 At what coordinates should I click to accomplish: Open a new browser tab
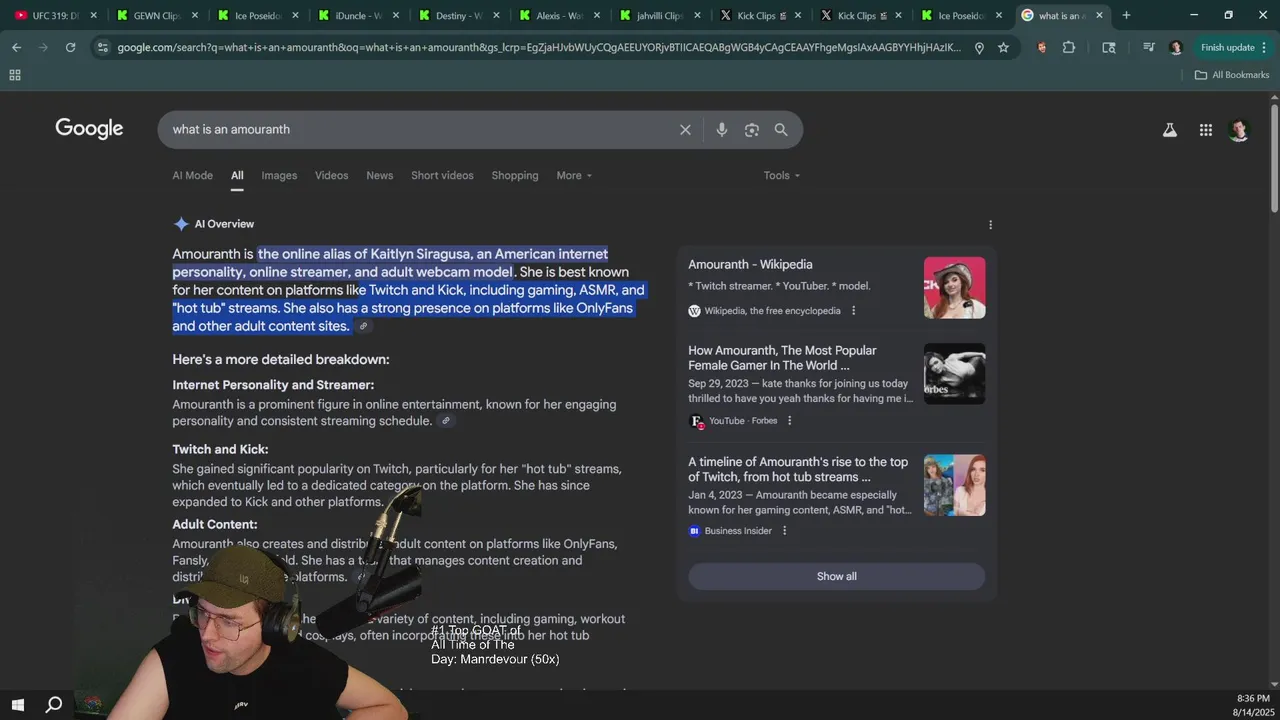tap(1126, 15)
